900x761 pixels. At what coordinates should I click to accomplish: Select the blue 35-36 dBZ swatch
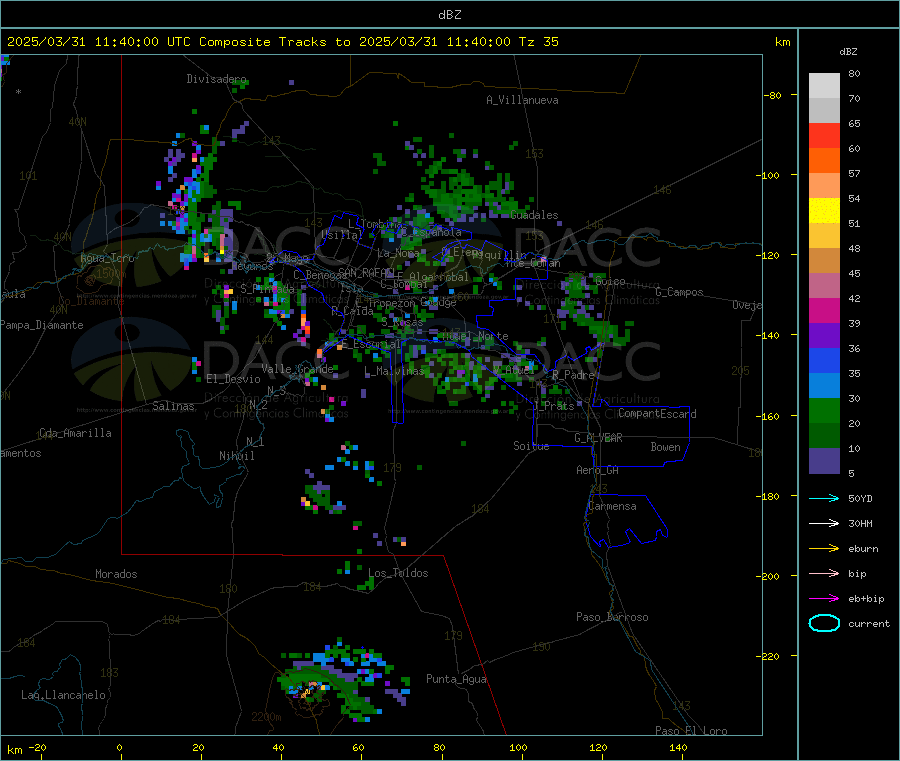click(824, 361)
